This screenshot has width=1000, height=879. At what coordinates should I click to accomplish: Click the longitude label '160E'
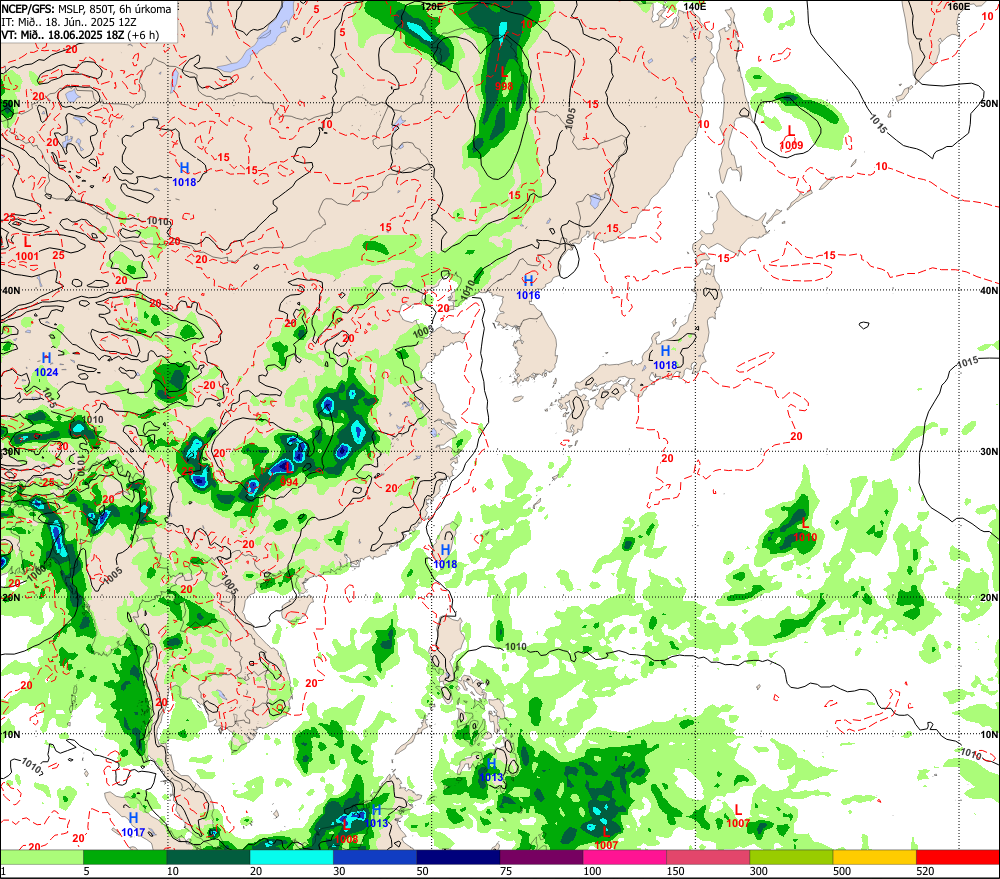pyautogui.click(x=958, y=6)
